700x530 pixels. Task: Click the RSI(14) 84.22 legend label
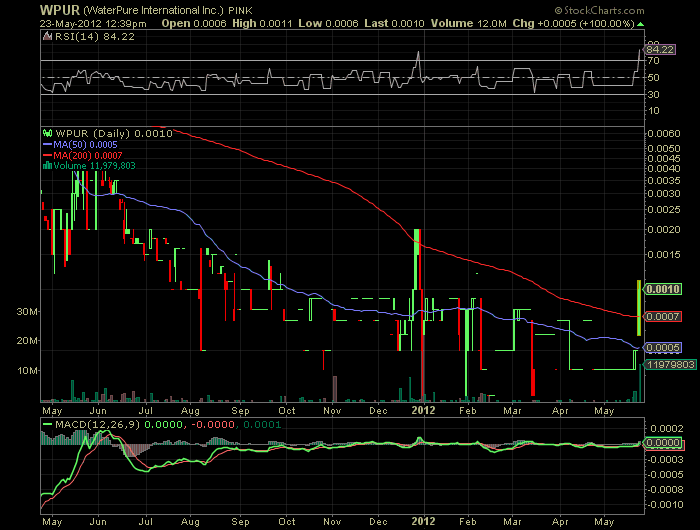[x=94, y=37]
